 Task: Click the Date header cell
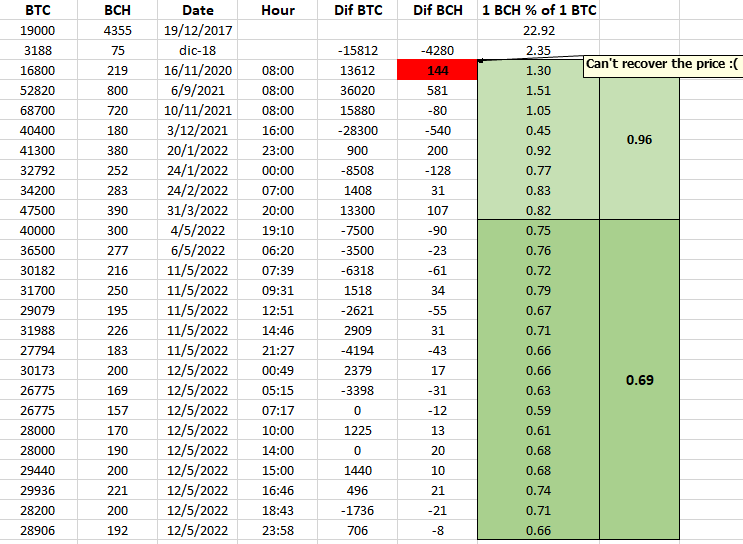click(198, 10)
